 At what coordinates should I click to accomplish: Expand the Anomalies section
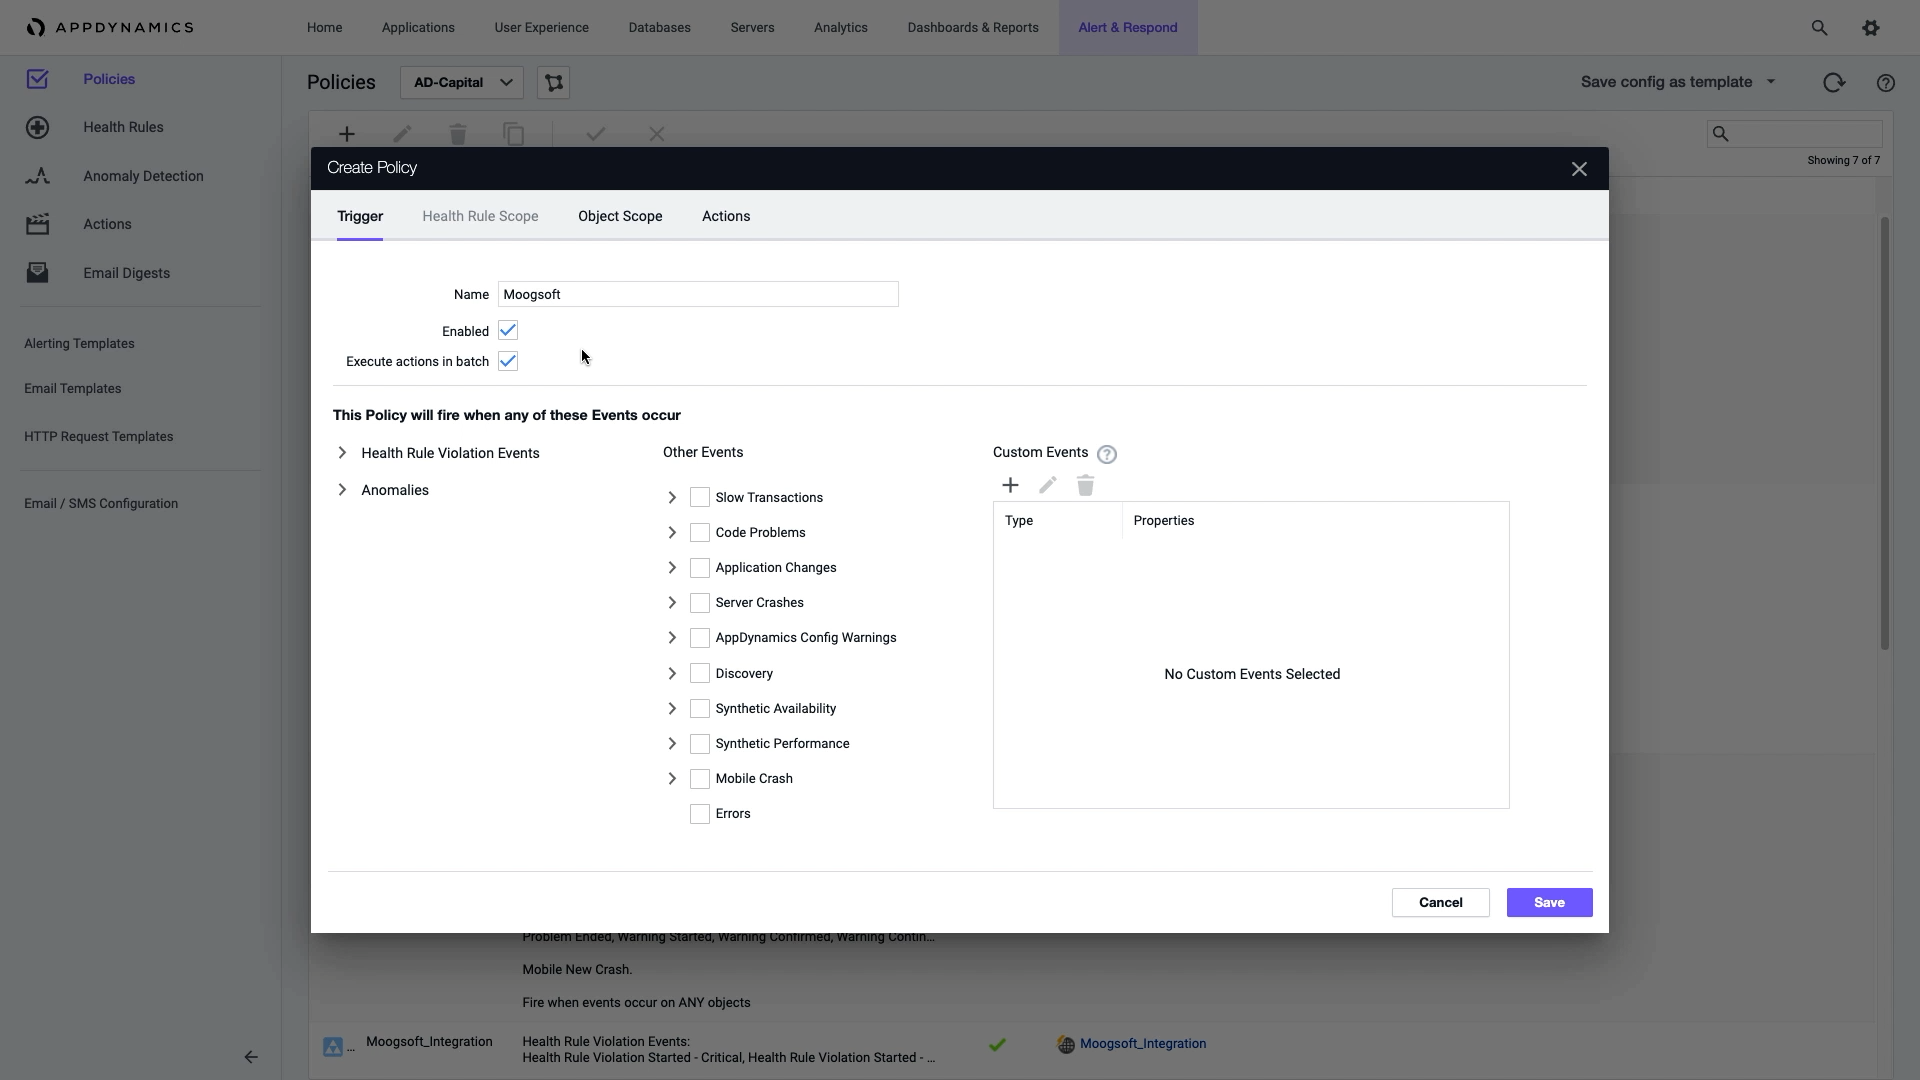coord(342,490)
